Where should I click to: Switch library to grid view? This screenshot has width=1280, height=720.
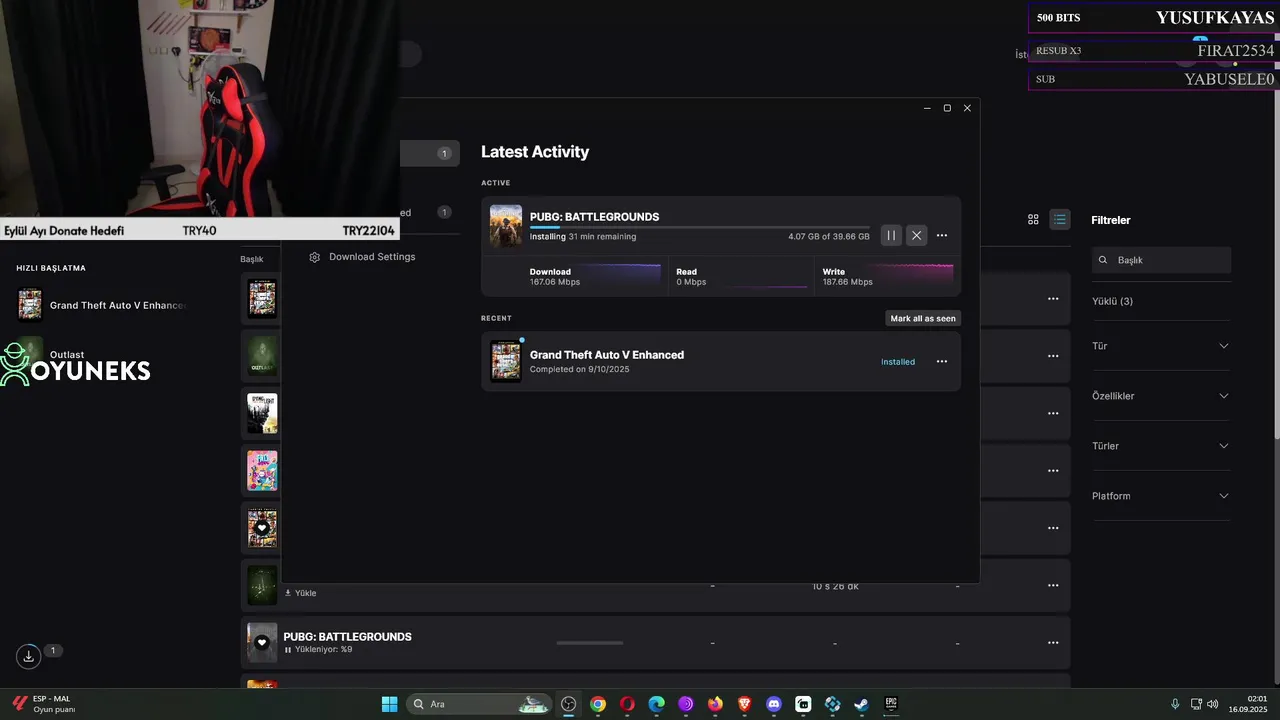(1033, 220)
